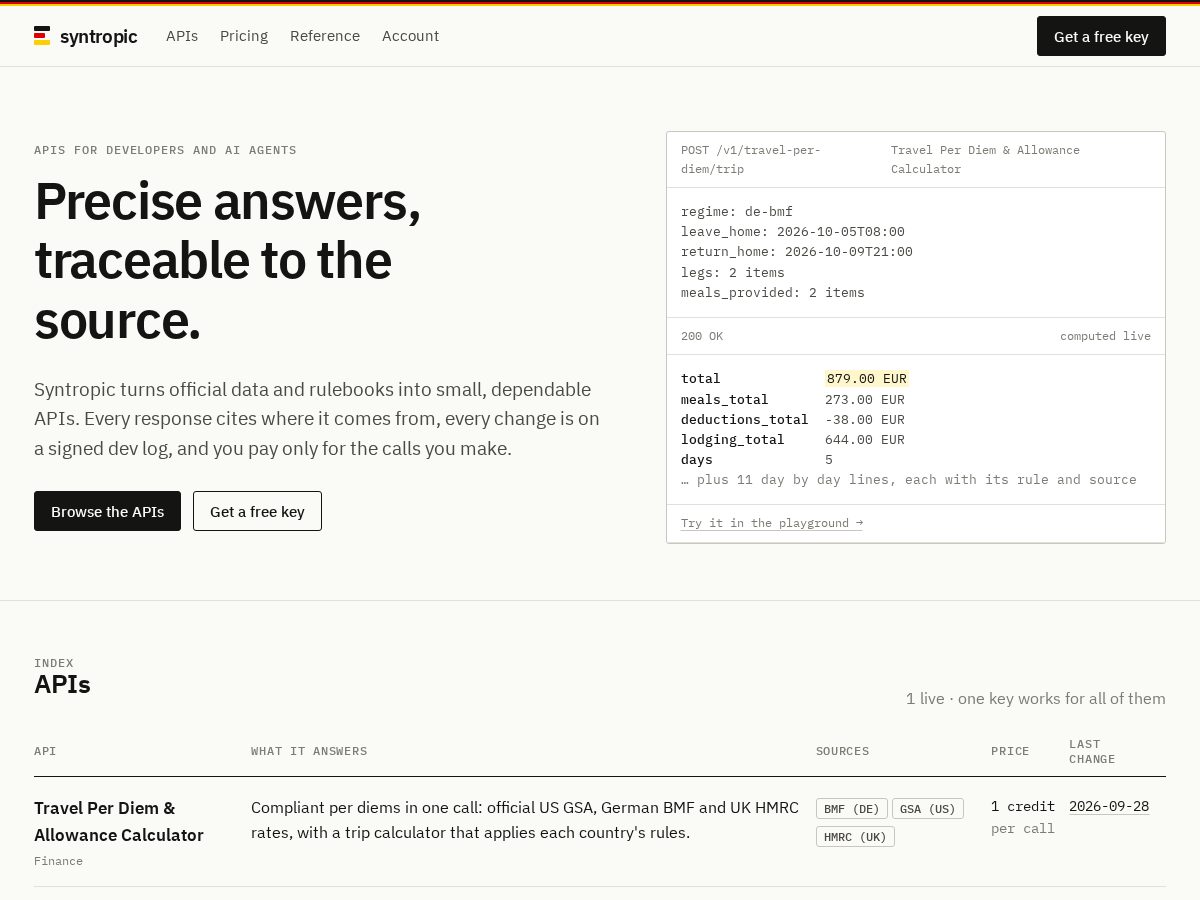The height and width of the screenshot is (900, 1200).
Task: Click the meals_total 273.00 EUR value
Action: (865, 399)
